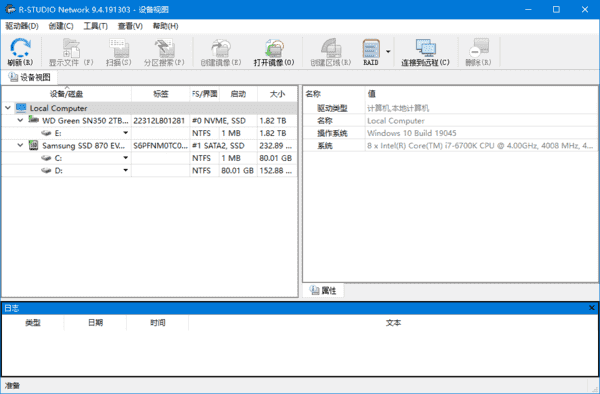Click the '#1 SATA2, SSD' cell
Viewport: 600px width, 394px height.
click(218, 146)
